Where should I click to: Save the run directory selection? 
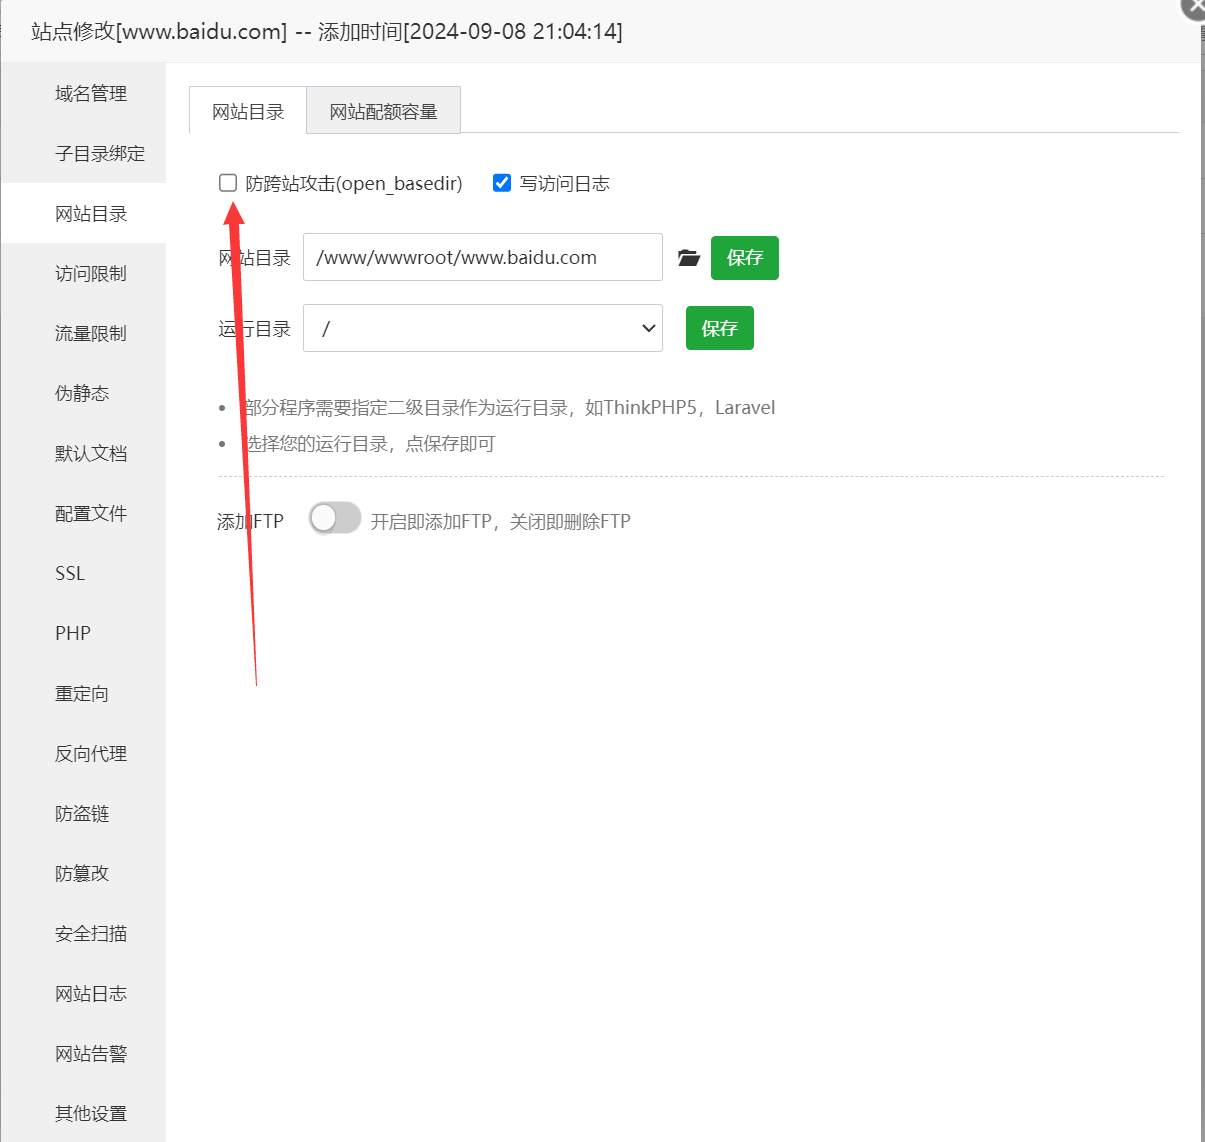(x=719, y=328)
